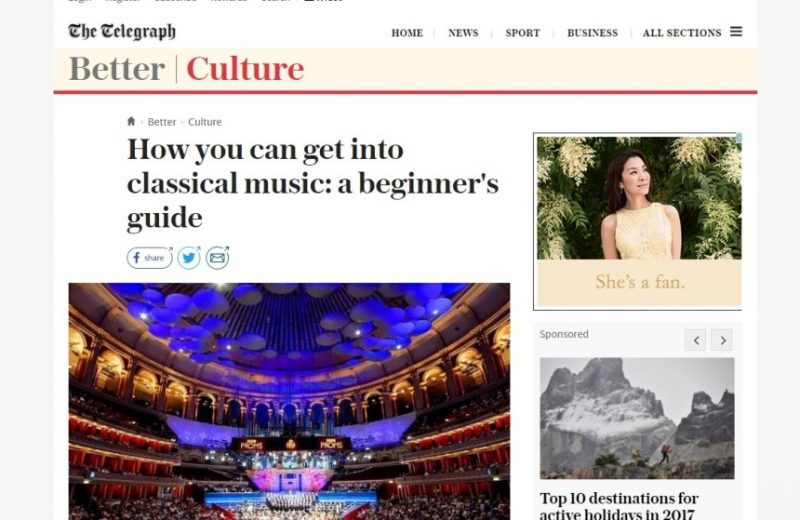Share the article on Twitter
800x520 pixels.
pos(189,258)
